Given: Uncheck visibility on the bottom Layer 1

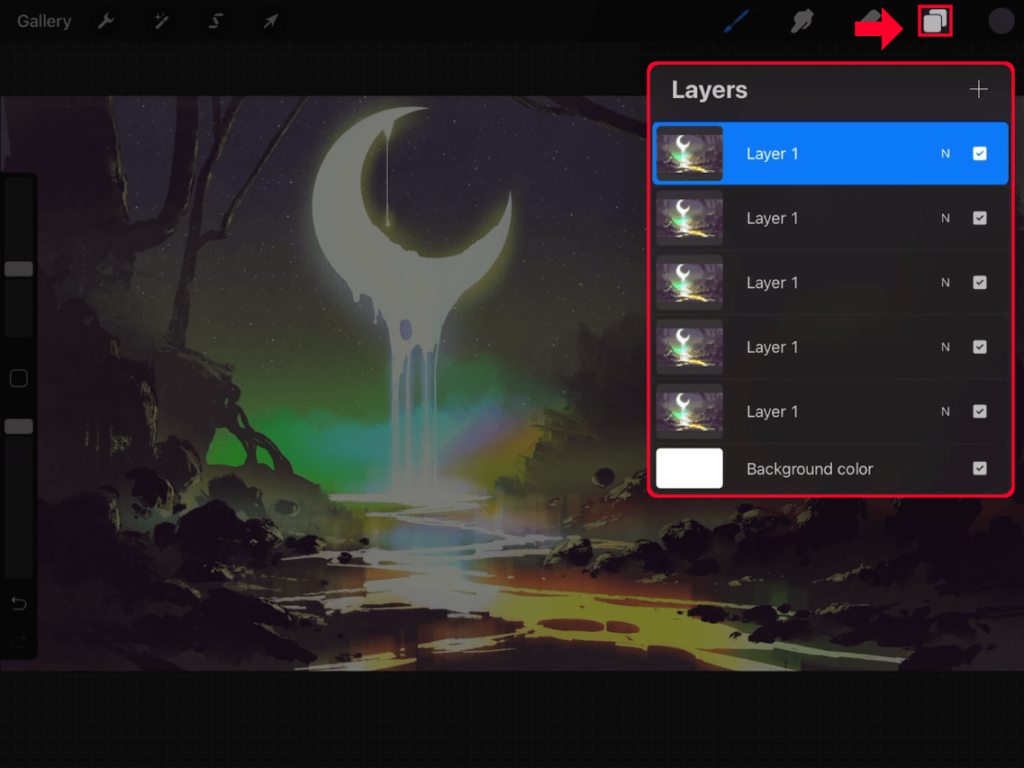Looking at the screenshot, I should click(x=980, y=411).
